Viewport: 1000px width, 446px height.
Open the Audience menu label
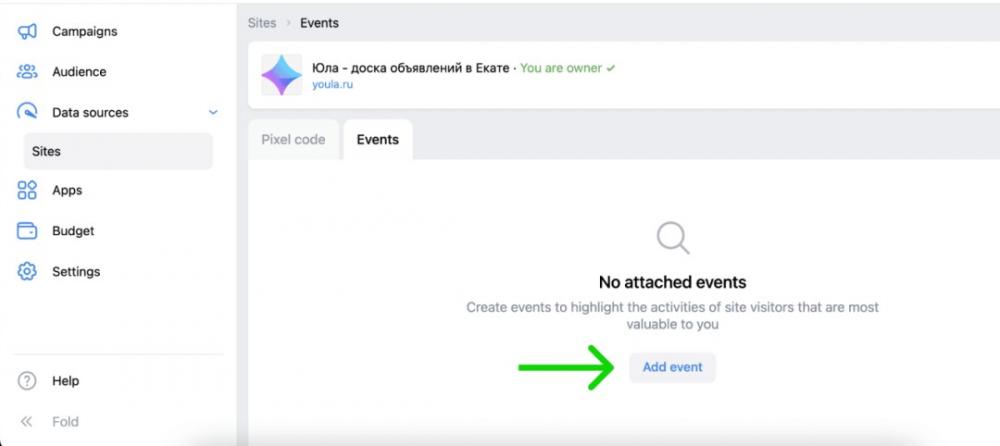[x=79, y=71]
